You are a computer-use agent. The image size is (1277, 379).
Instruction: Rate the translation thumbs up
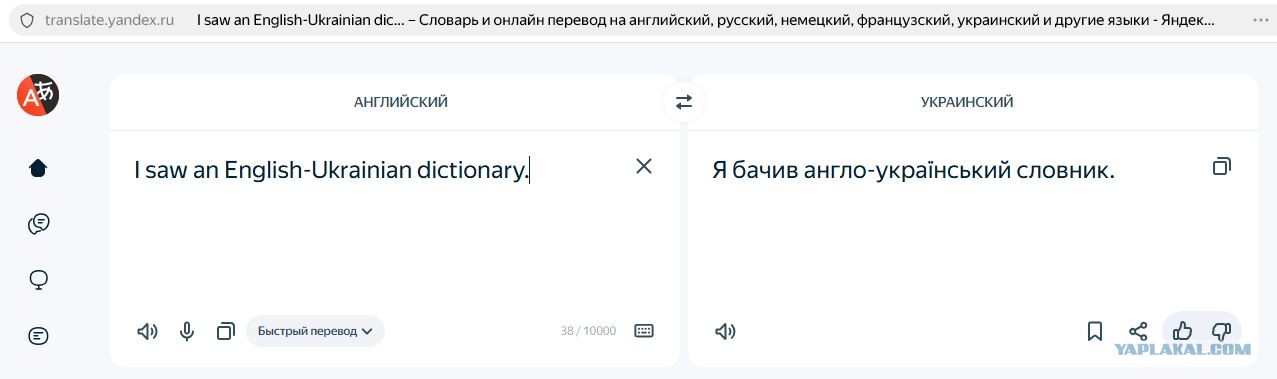click(x=1182, y=331)
